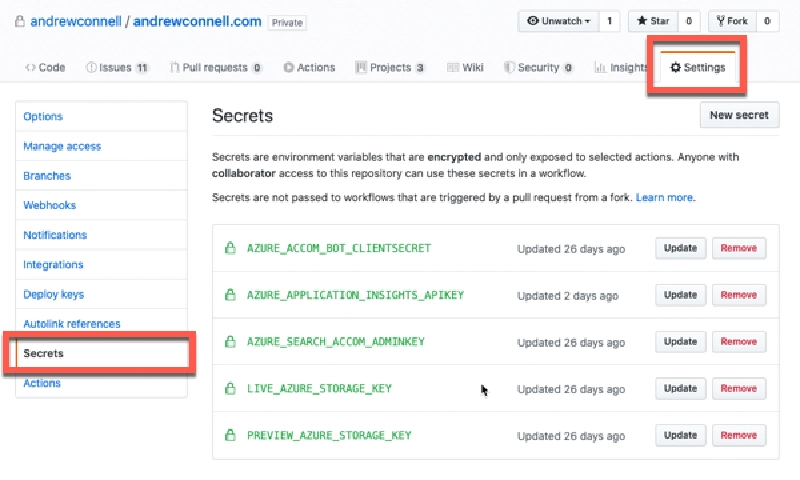800x480 pixels.
Task: Open Manage access in sidebar
Action: [102, 146]
